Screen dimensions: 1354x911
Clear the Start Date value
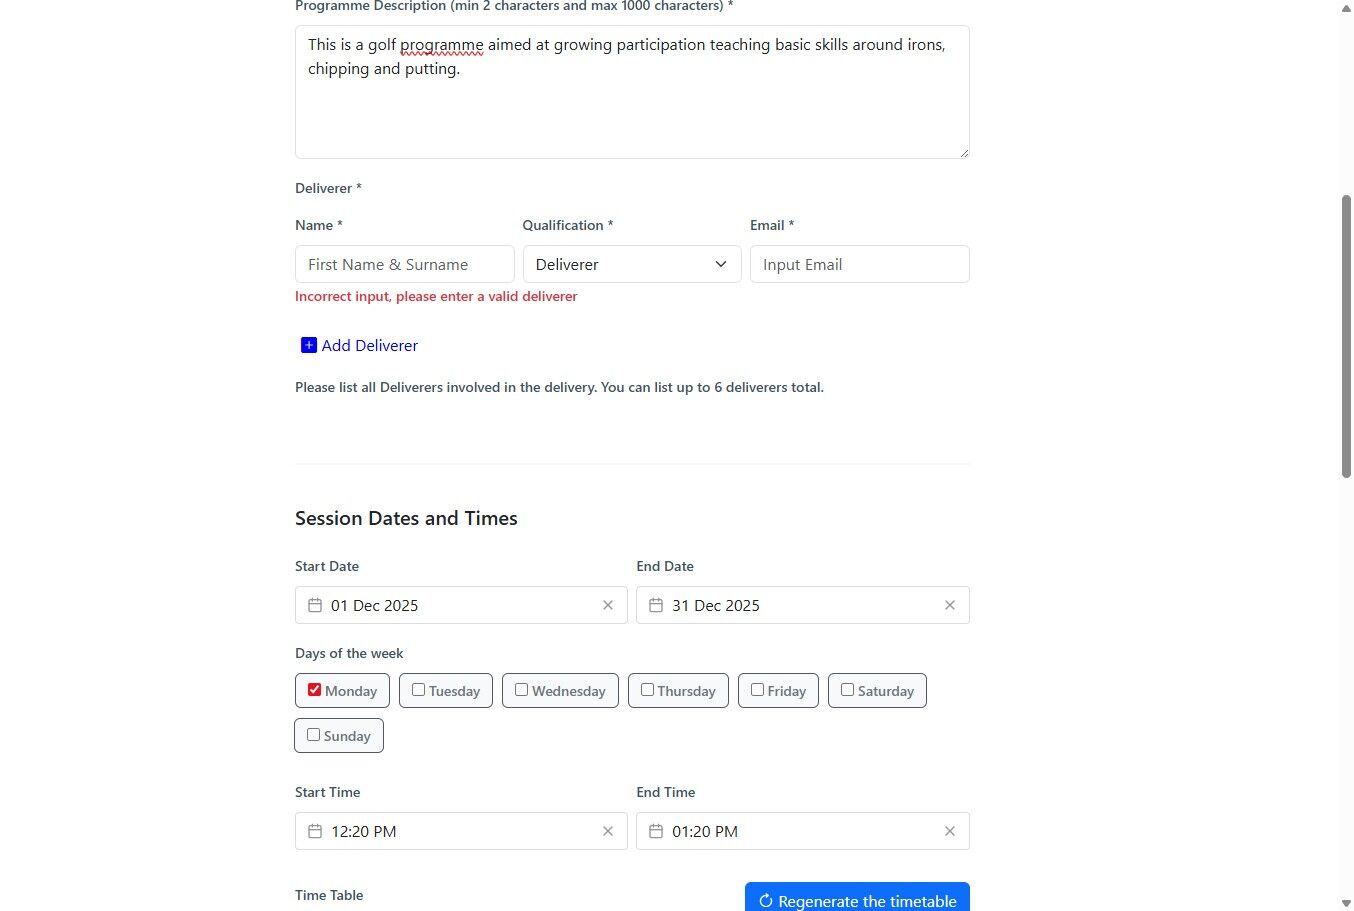pyautogui.click(x=608, y=605)
